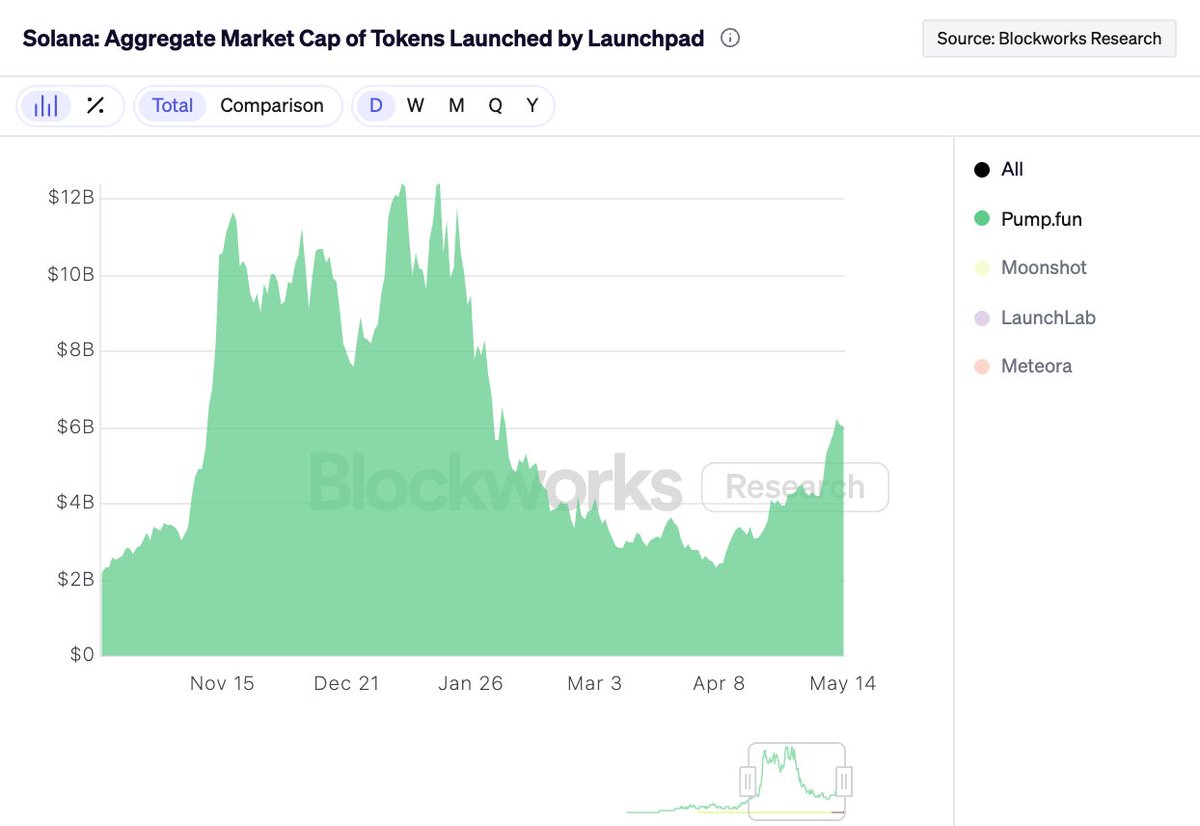Screen dimensions: 1200x826
Task: Click the info icon beside chart title
Action: (x=730, y=39)
